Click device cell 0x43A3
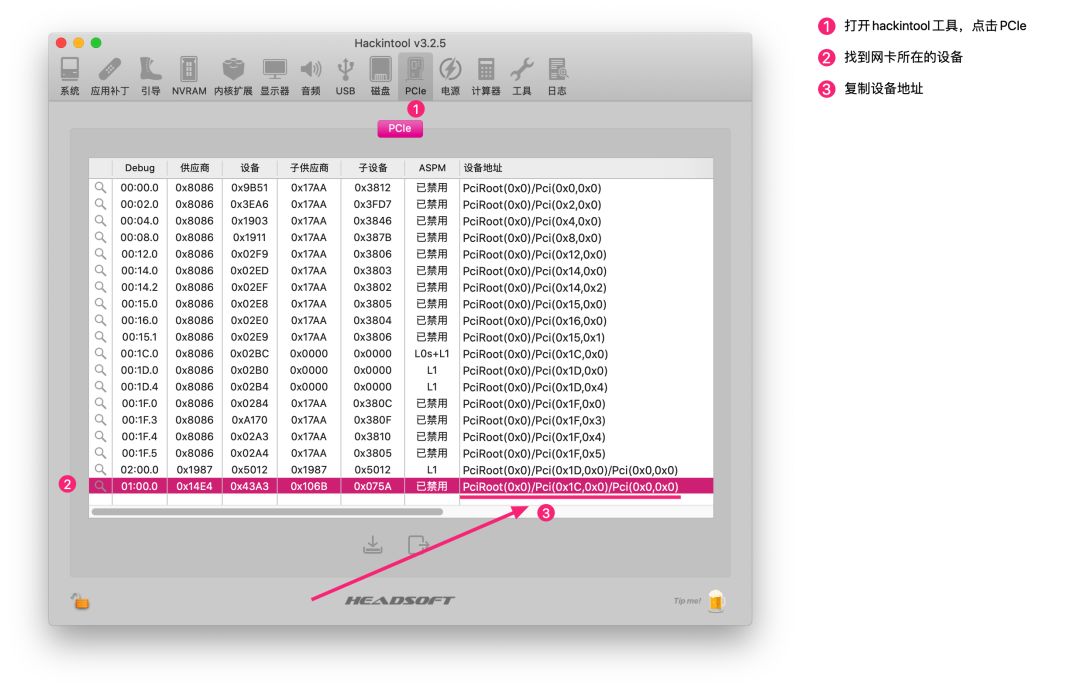 point(249,486)
